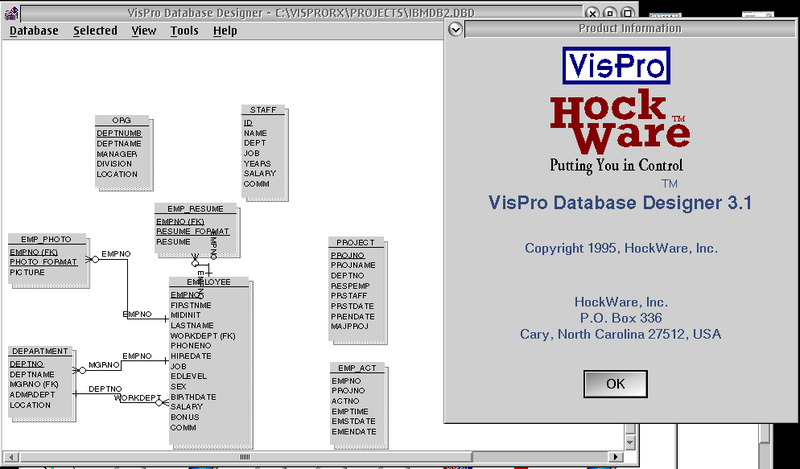The height and width of the screenshot is (469, 800).
Task: Open the Database menu
Action: tap(34, 31)
